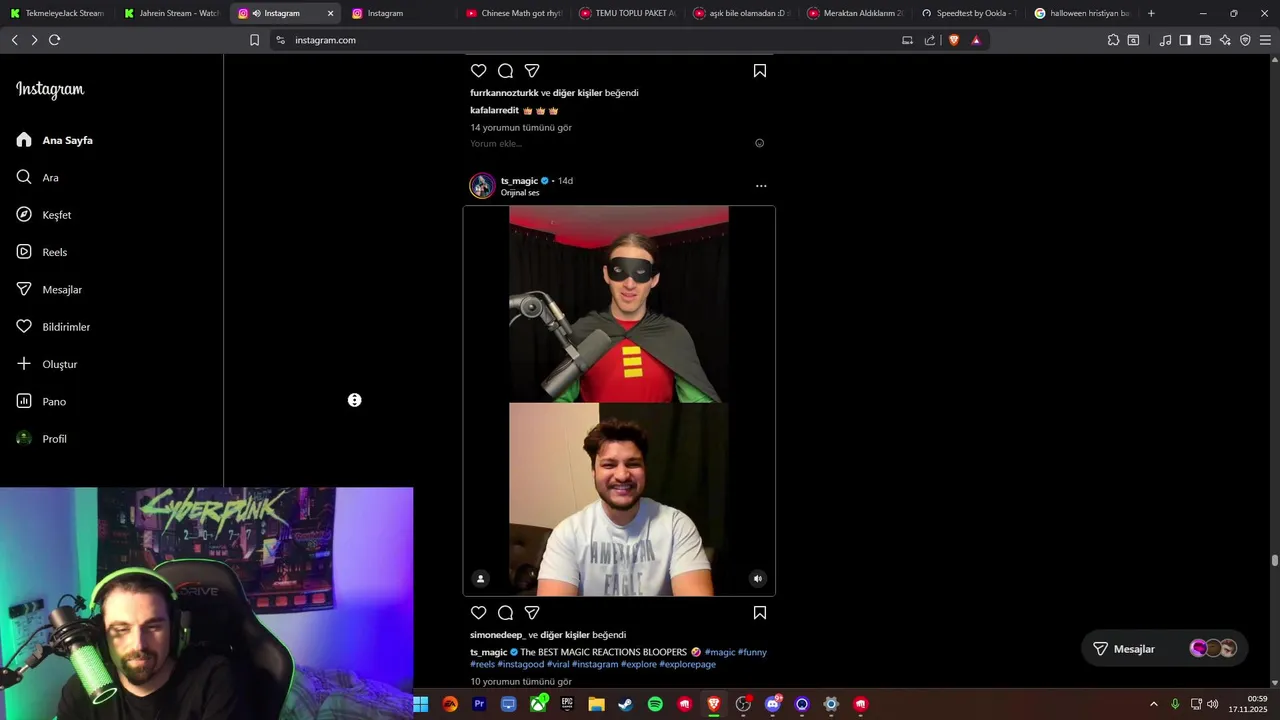Close the active Instagram tab
Image resolution: width=1280 pixels, height=720 pixels.
[x=330, y=13]
